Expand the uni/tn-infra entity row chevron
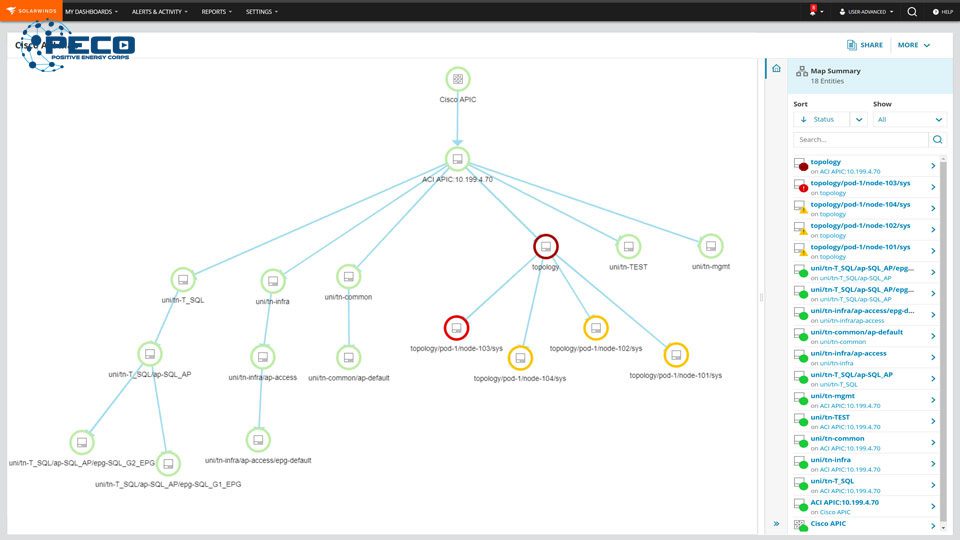The width and height of the screenshot is (960, 540). pos(933,463)
